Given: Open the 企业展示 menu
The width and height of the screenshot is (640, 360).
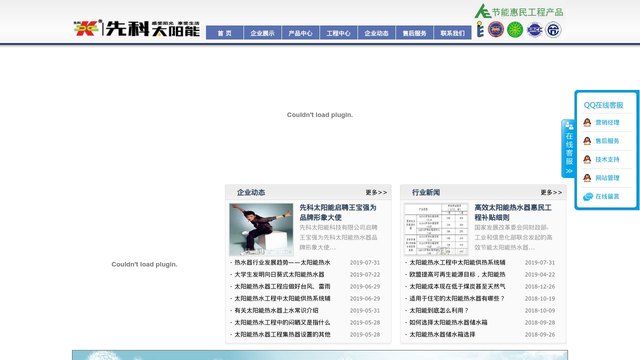Looking at the screenshot, I should coord(262,33).
